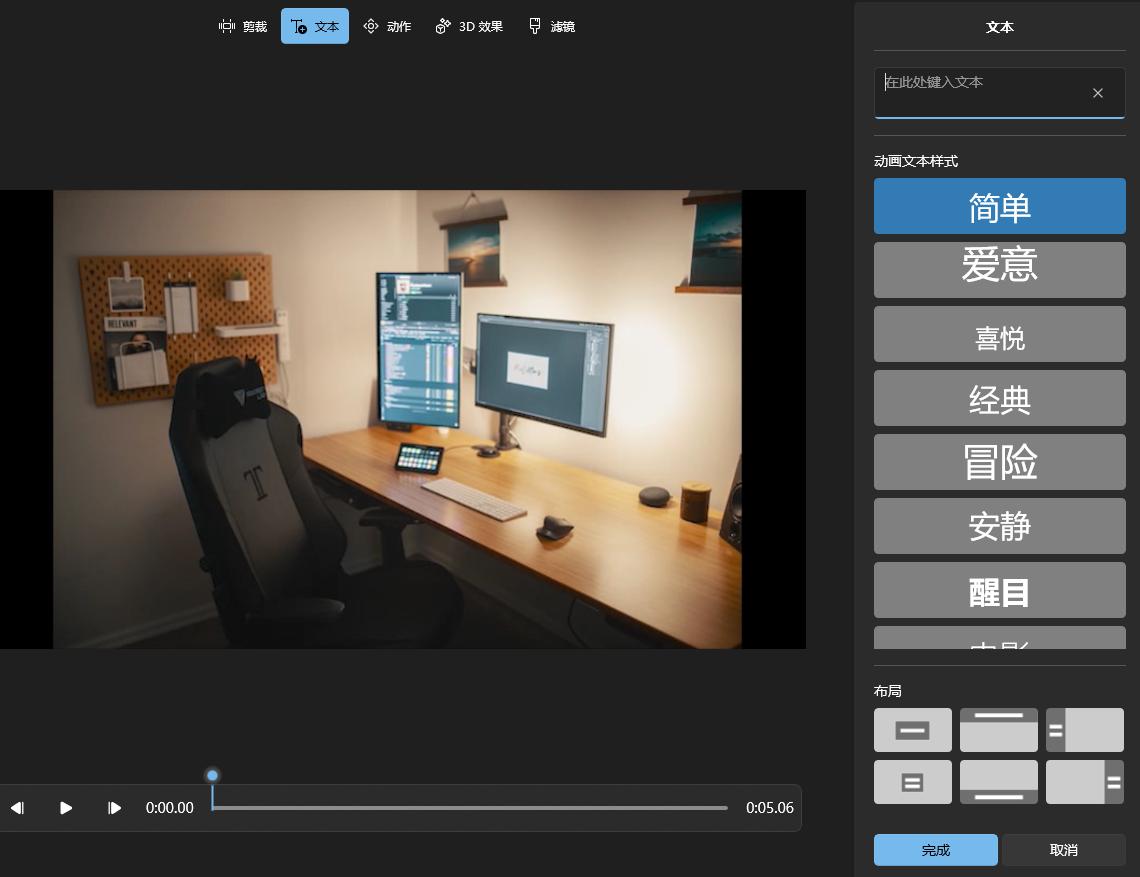Viewport: 1140px width, 877px height.
Task: Step forward to the next frame
Action: pos(114,808)
